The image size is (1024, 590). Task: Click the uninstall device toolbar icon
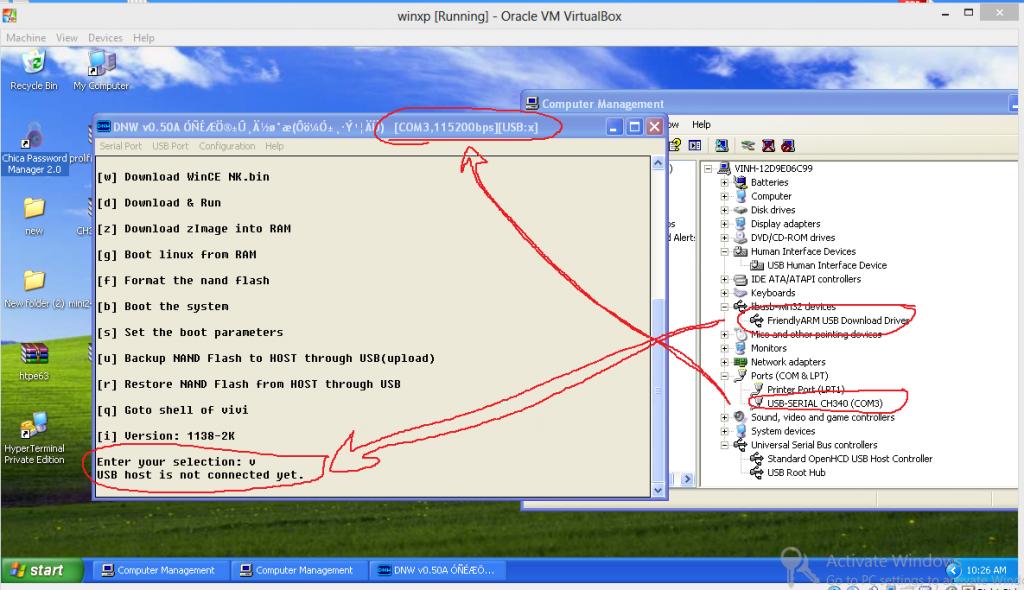click(x=769, y=145)
